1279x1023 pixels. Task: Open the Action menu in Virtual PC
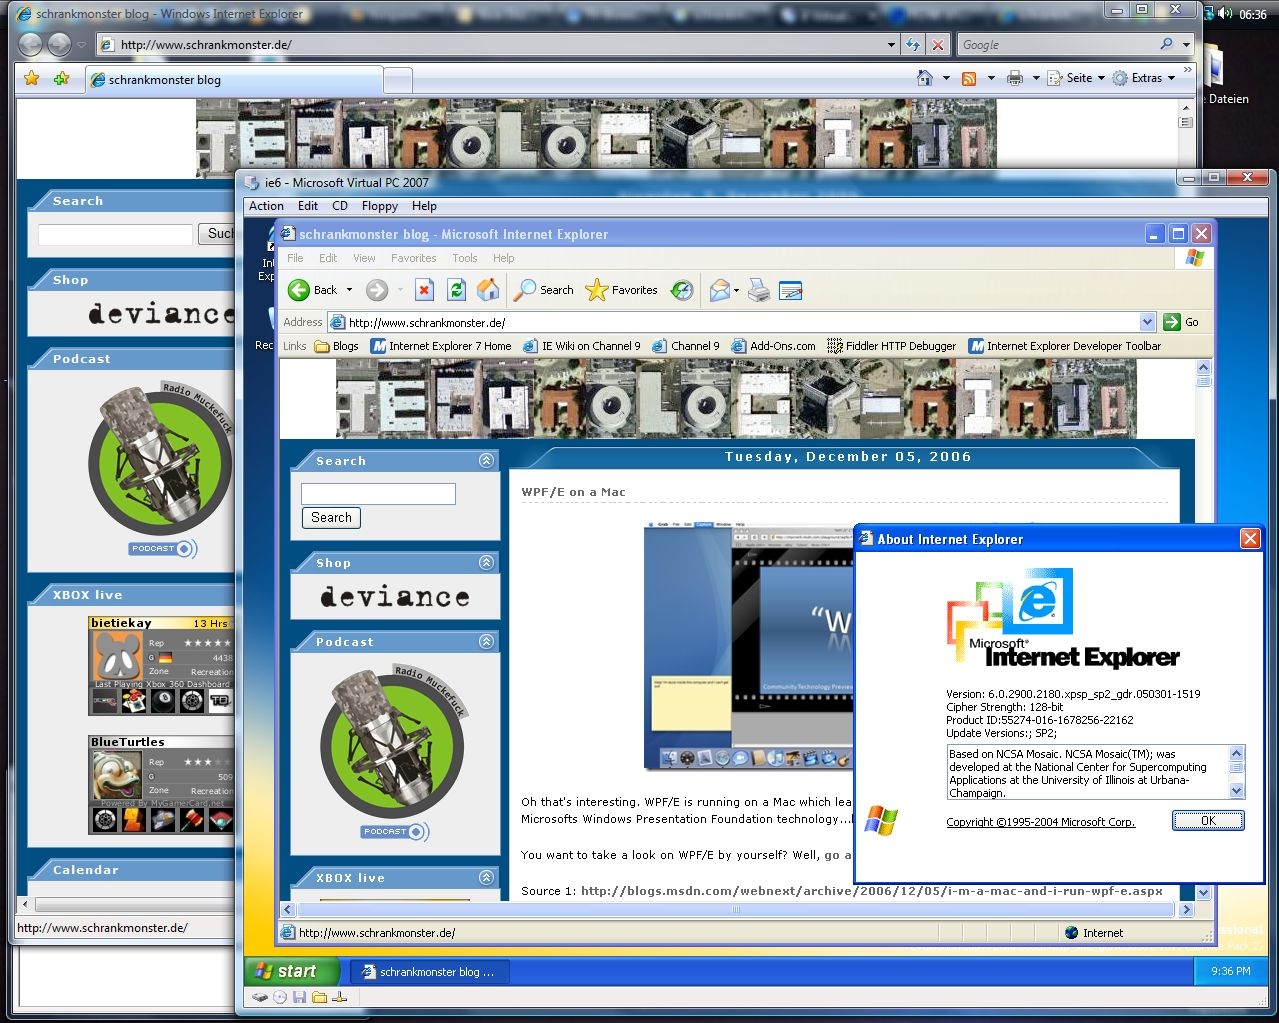click(266, 206)
